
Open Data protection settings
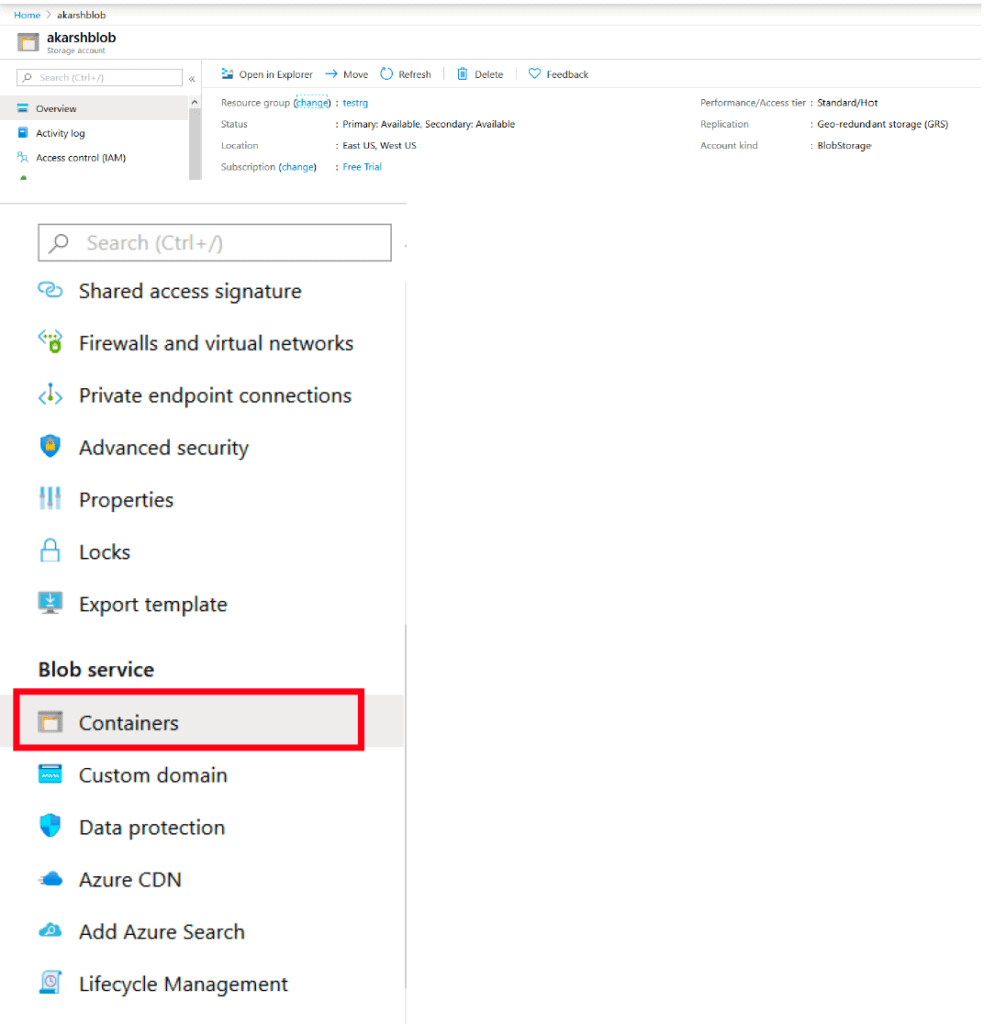[151, 827]
